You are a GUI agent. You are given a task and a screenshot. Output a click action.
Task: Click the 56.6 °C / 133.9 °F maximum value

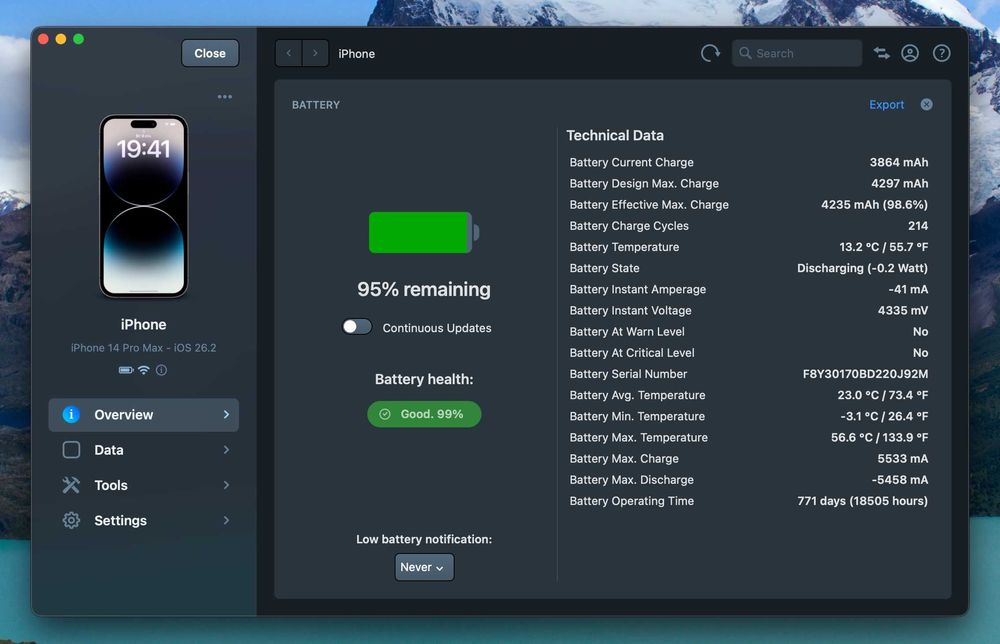tap(879, 437)
